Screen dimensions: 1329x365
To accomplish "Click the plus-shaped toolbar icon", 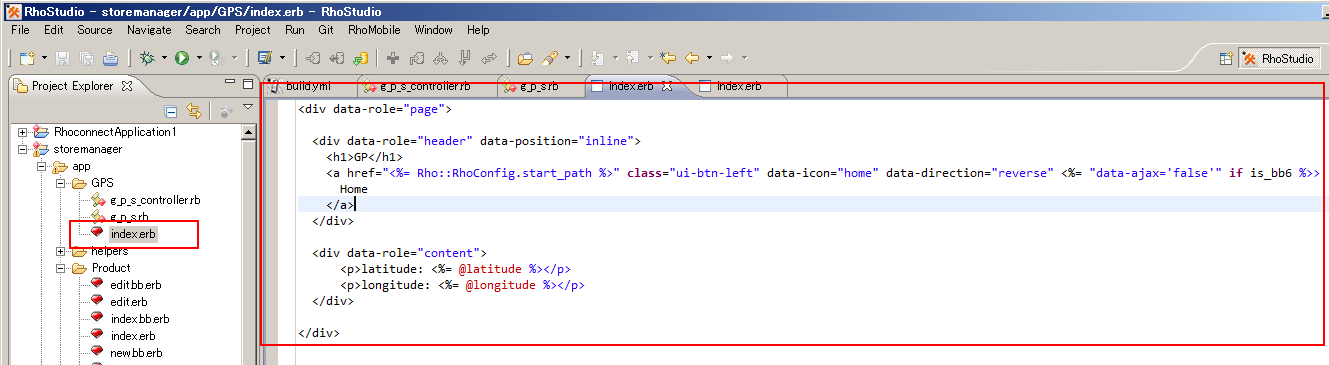I will tap(393, 58).
